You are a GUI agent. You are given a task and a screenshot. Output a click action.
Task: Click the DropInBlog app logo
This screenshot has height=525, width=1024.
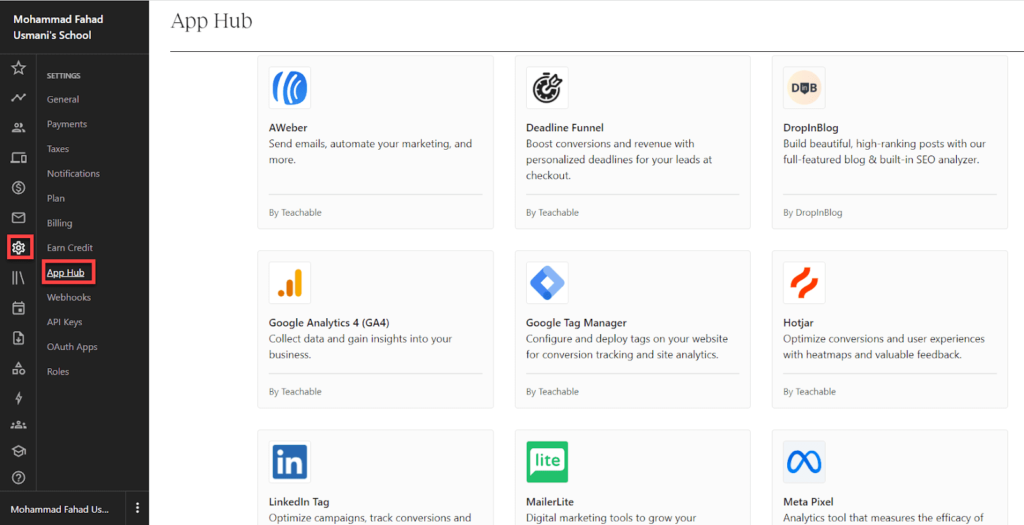[x=804, y=88]
